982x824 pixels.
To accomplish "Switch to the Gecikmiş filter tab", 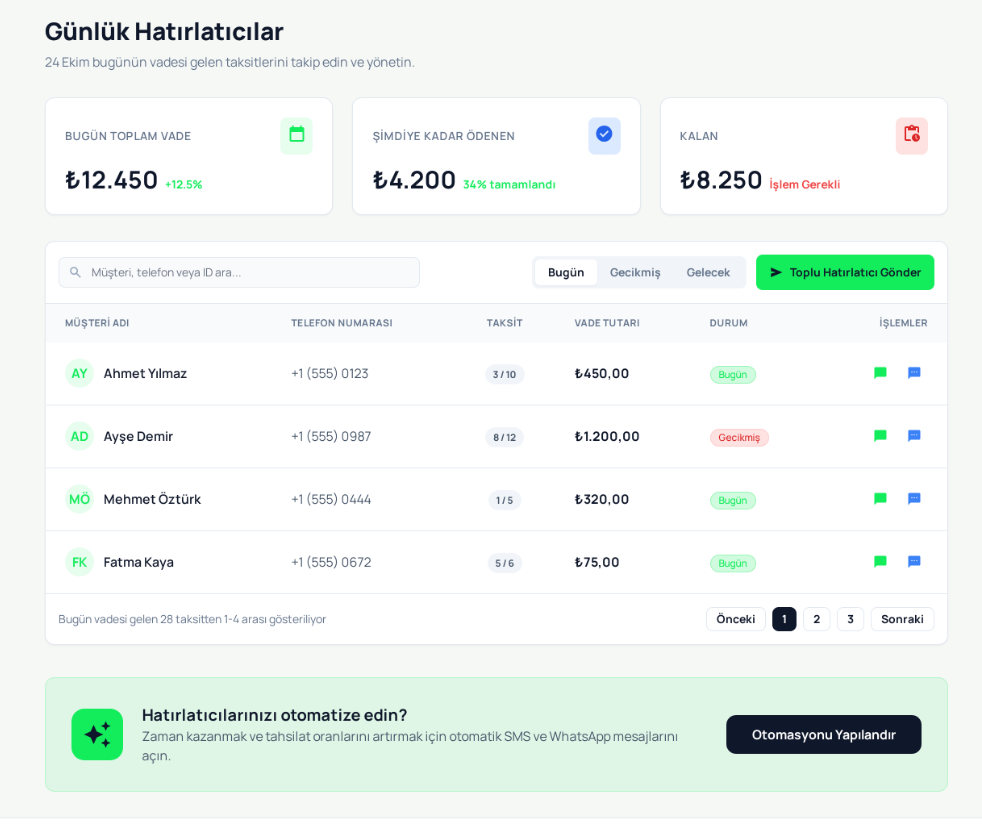I will (635, 272).
